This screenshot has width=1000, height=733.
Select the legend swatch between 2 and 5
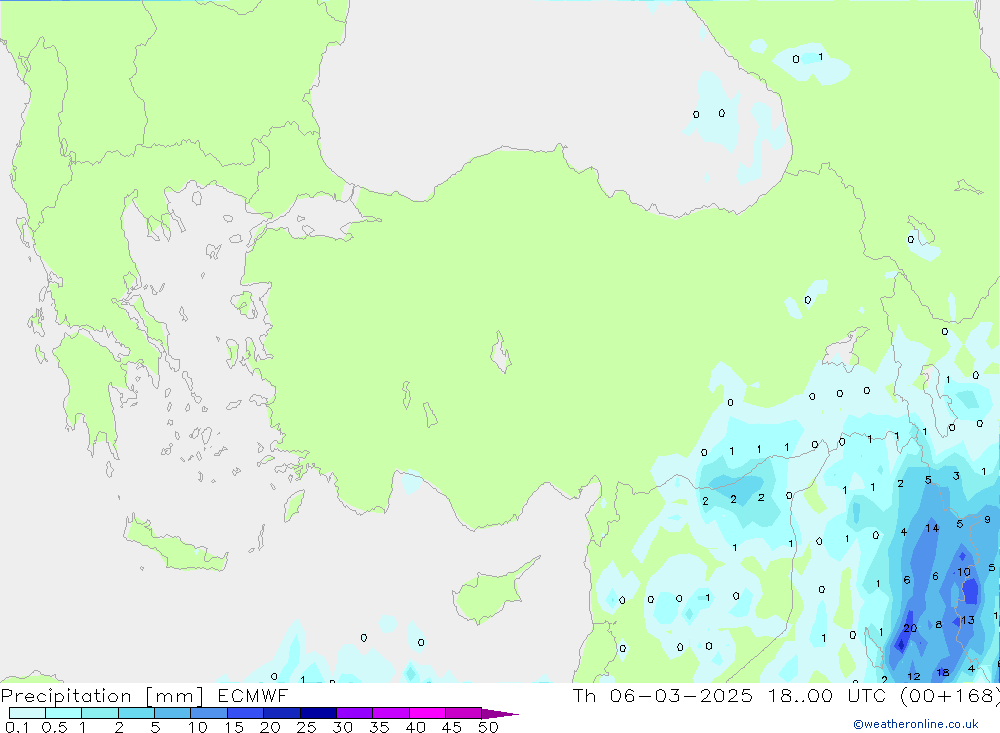[136, 713]
